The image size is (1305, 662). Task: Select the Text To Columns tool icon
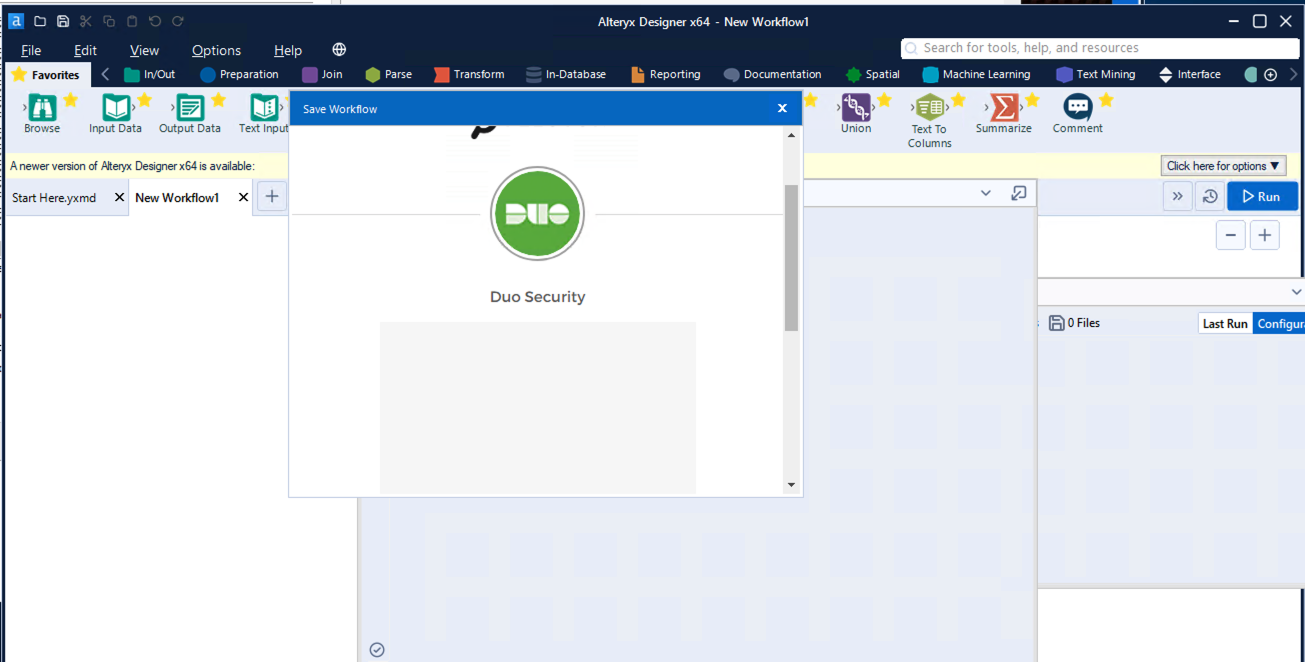(x=930, y=107)
